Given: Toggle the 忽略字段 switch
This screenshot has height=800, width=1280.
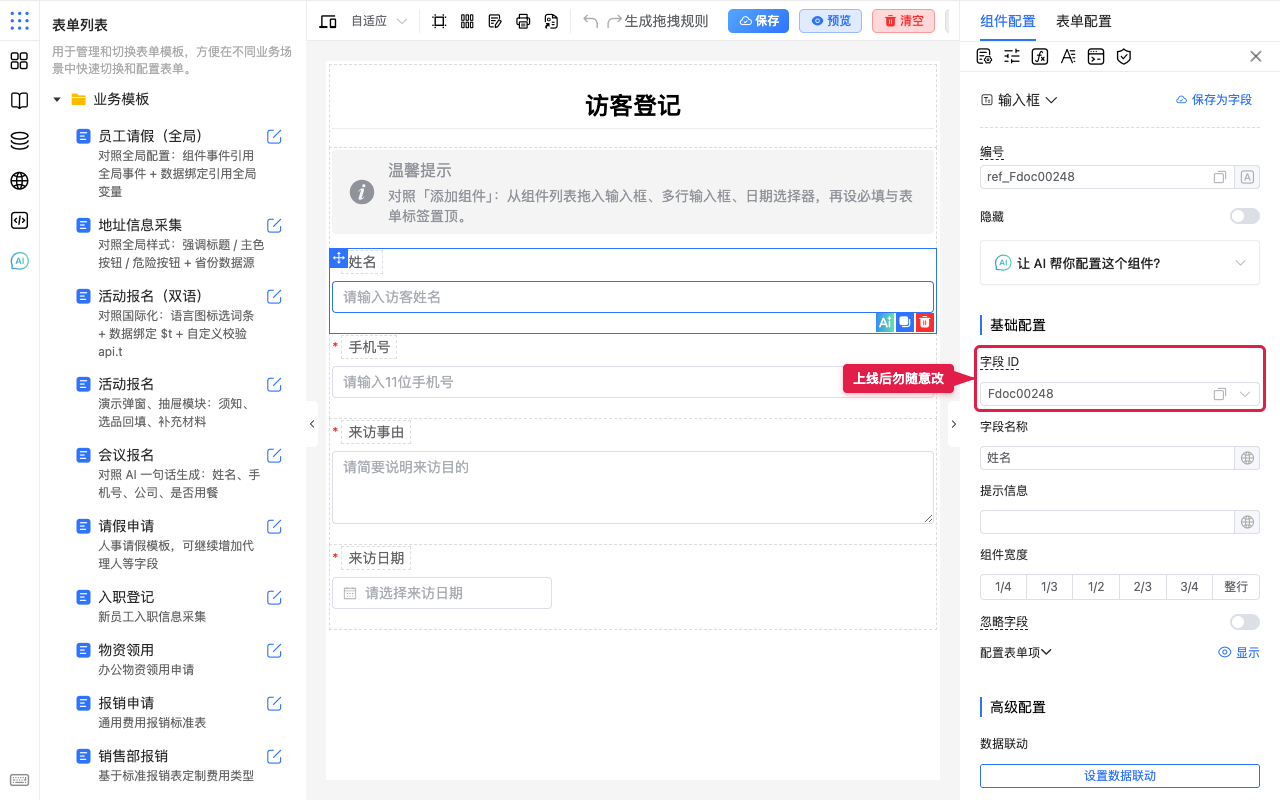Looking at the screenshot, I should pyautogui.click(x=1245, y=622).
